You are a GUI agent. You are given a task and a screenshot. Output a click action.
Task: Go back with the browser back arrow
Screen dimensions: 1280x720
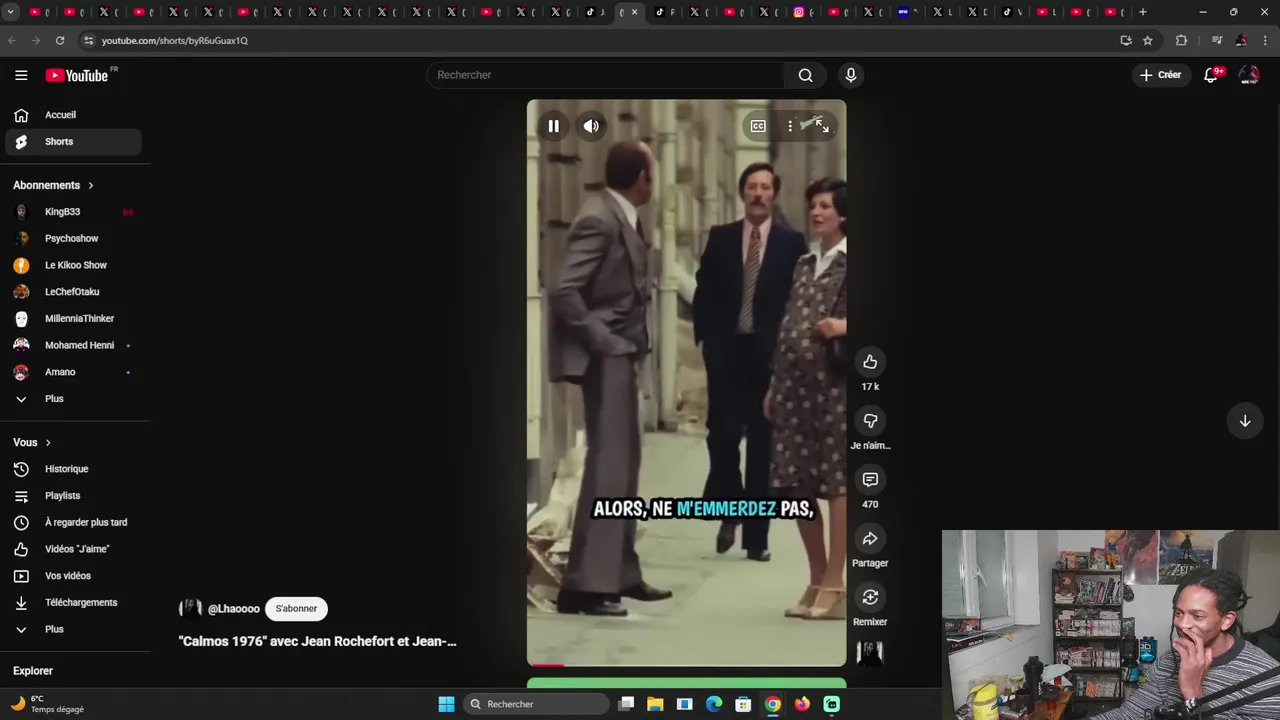click(x=12, y=40)
